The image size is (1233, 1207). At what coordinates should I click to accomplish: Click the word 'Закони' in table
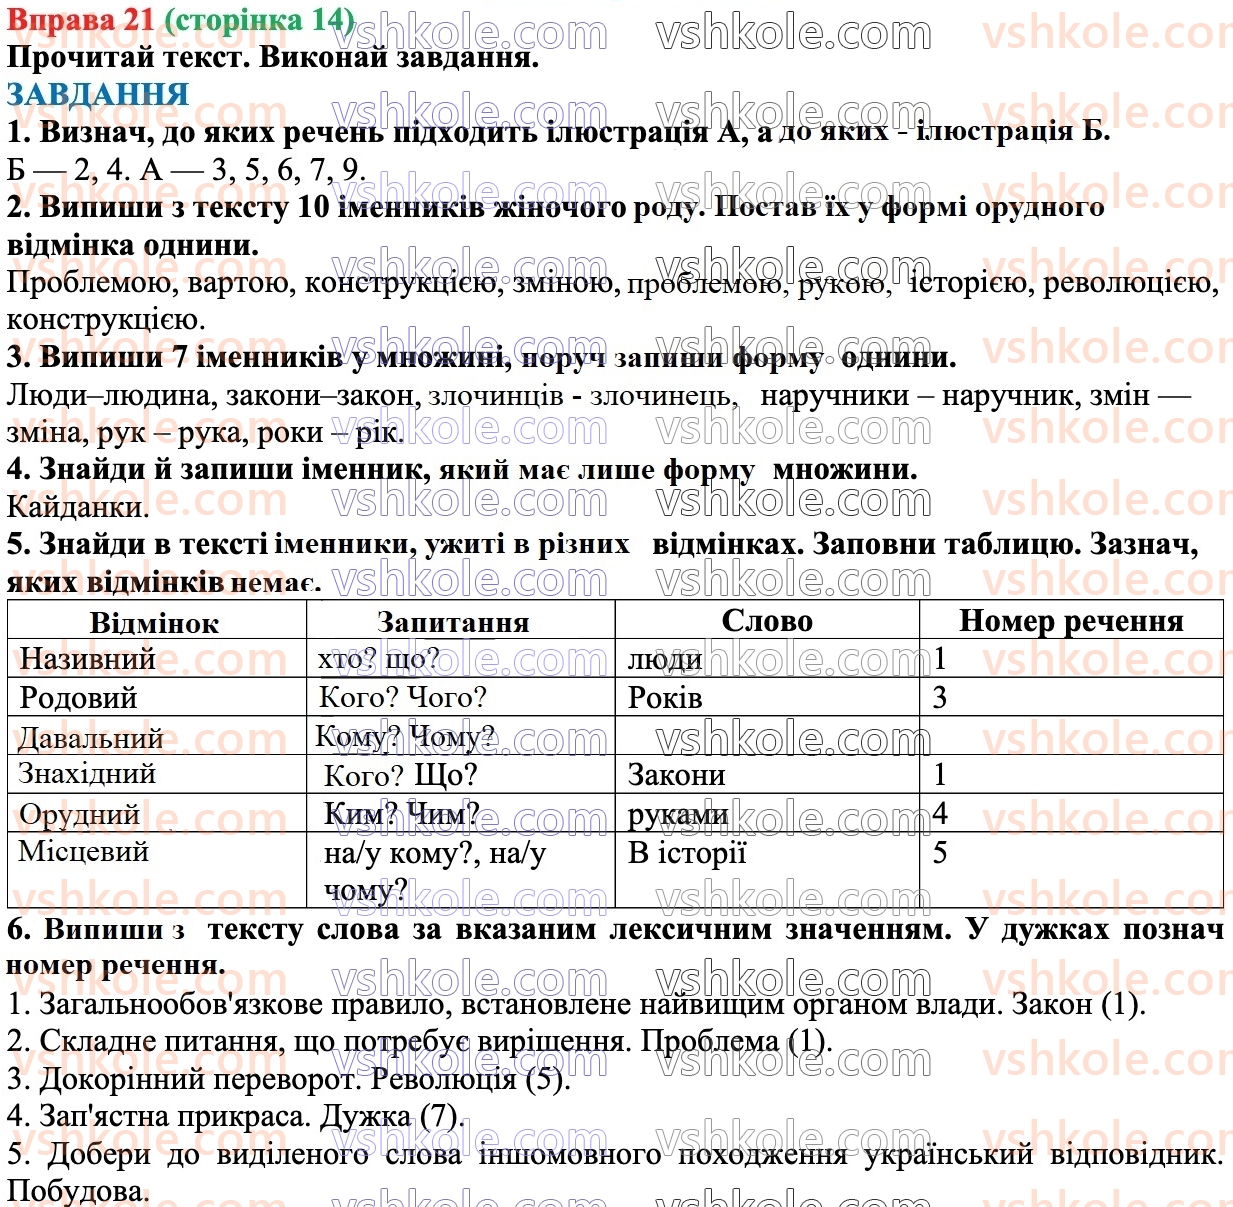pos(677,775)
